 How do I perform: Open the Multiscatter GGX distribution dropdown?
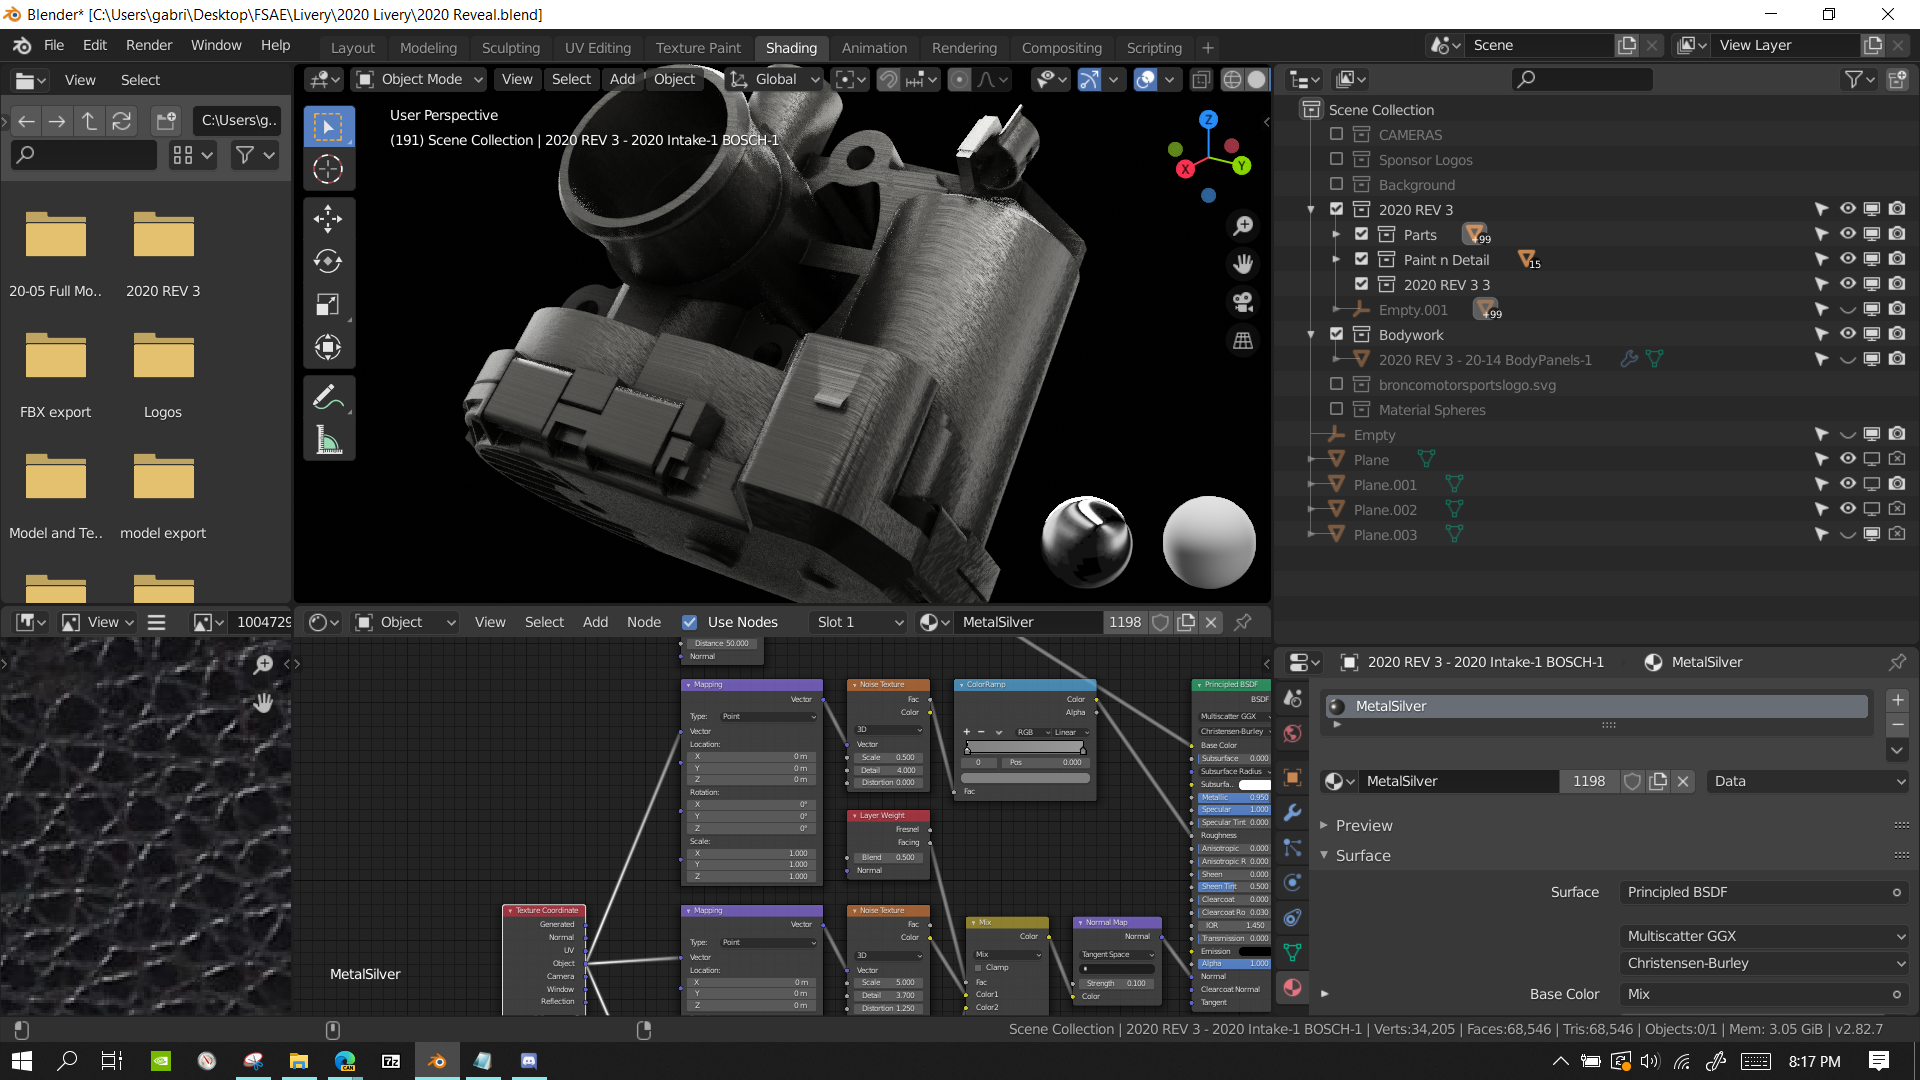1764,936
